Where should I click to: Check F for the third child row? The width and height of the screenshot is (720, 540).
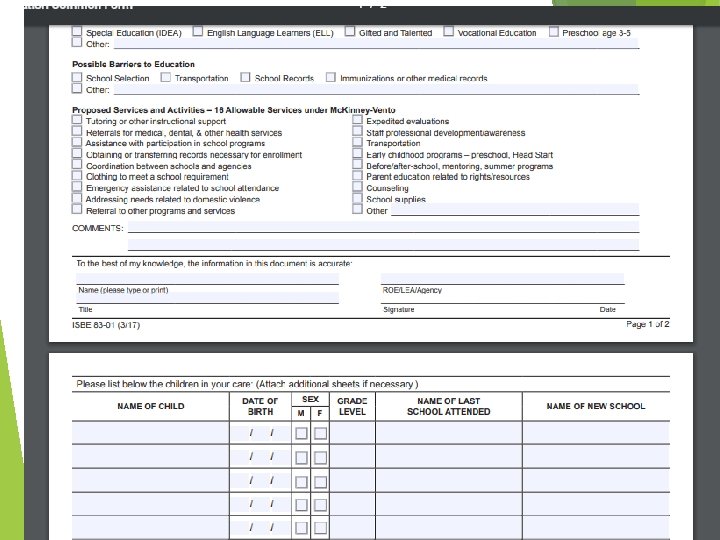pyautogui.click(x=321, y=482)
